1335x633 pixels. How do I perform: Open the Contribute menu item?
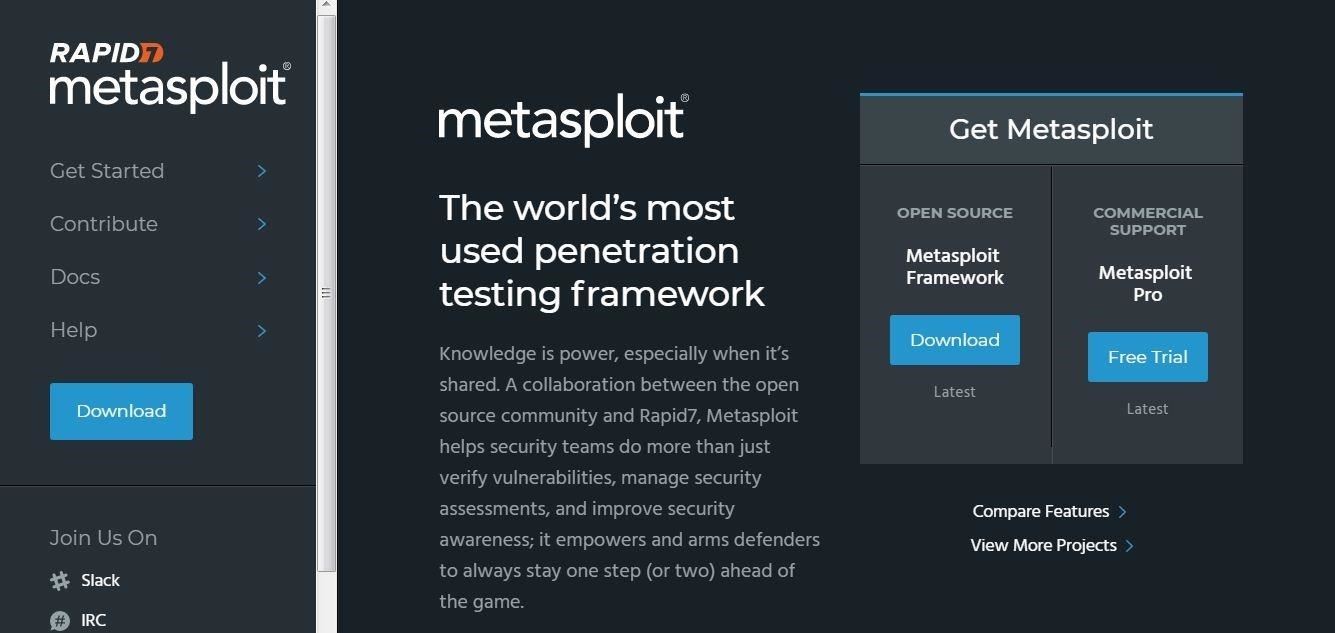tap(104, 224)
